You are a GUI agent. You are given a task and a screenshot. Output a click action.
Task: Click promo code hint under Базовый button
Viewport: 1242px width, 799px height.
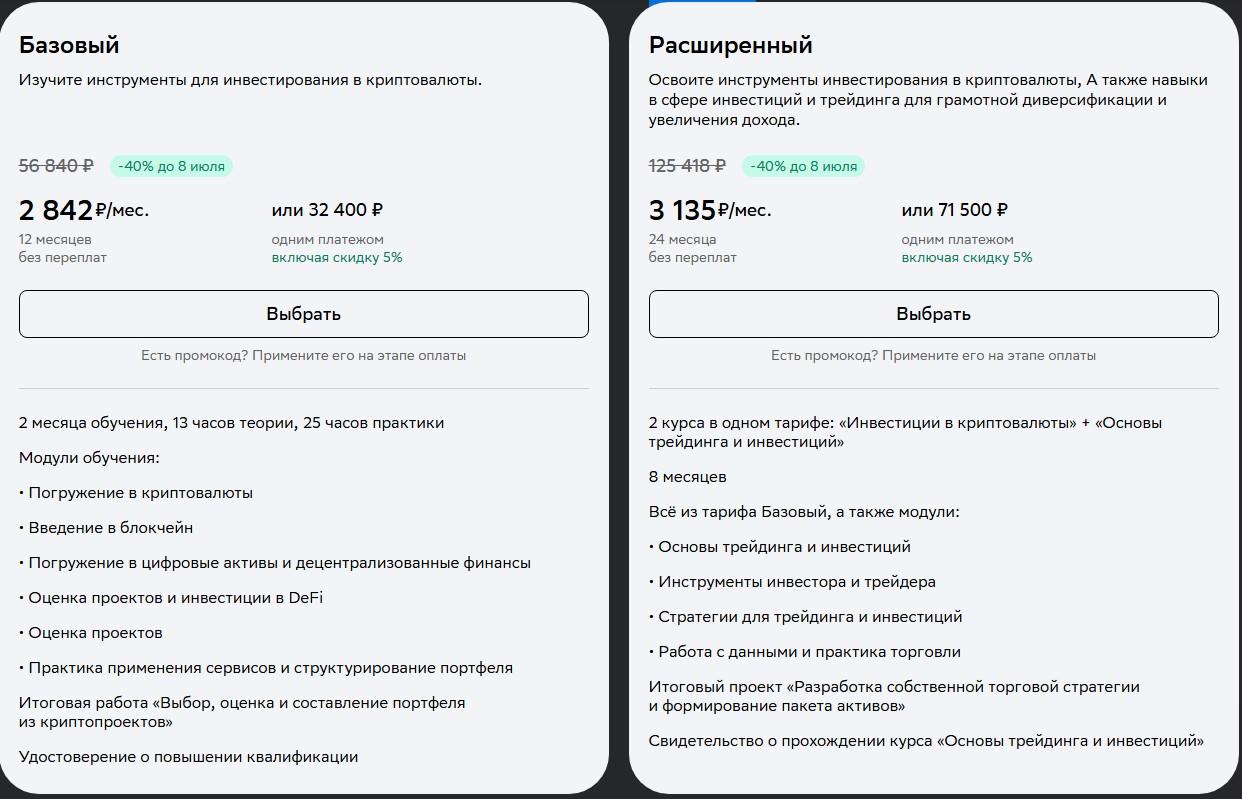pyautogui.click(x=303, y=355)
